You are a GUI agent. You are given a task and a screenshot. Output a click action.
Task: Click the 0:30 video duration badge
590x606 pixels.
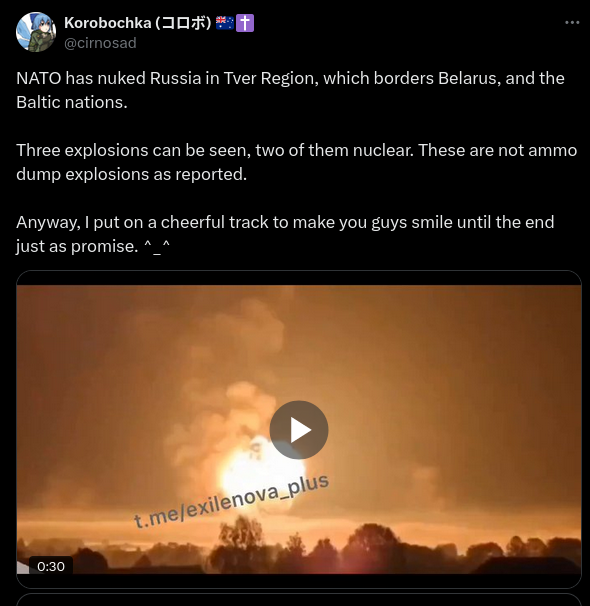click(51, 566)
